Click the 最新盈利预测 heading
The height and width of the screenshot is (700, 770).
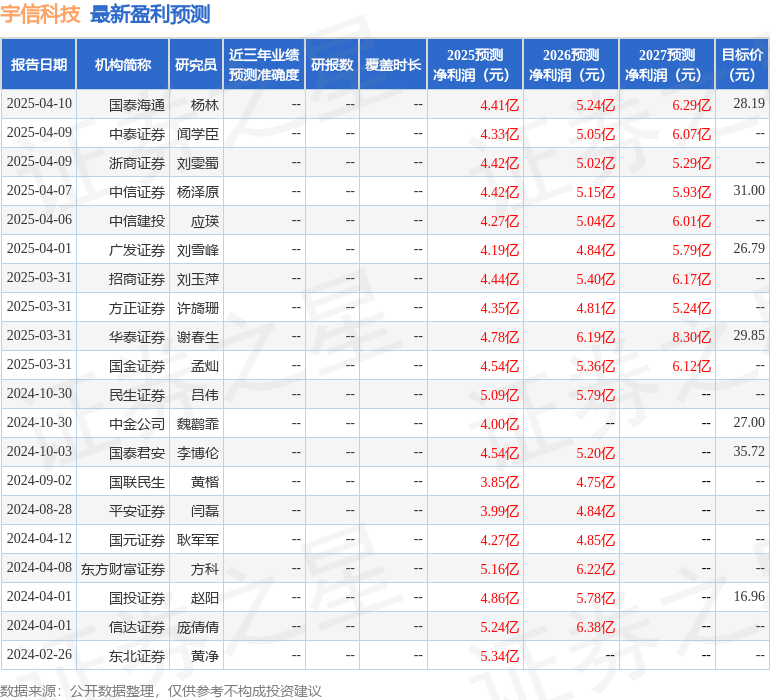(x=150, y=14)
